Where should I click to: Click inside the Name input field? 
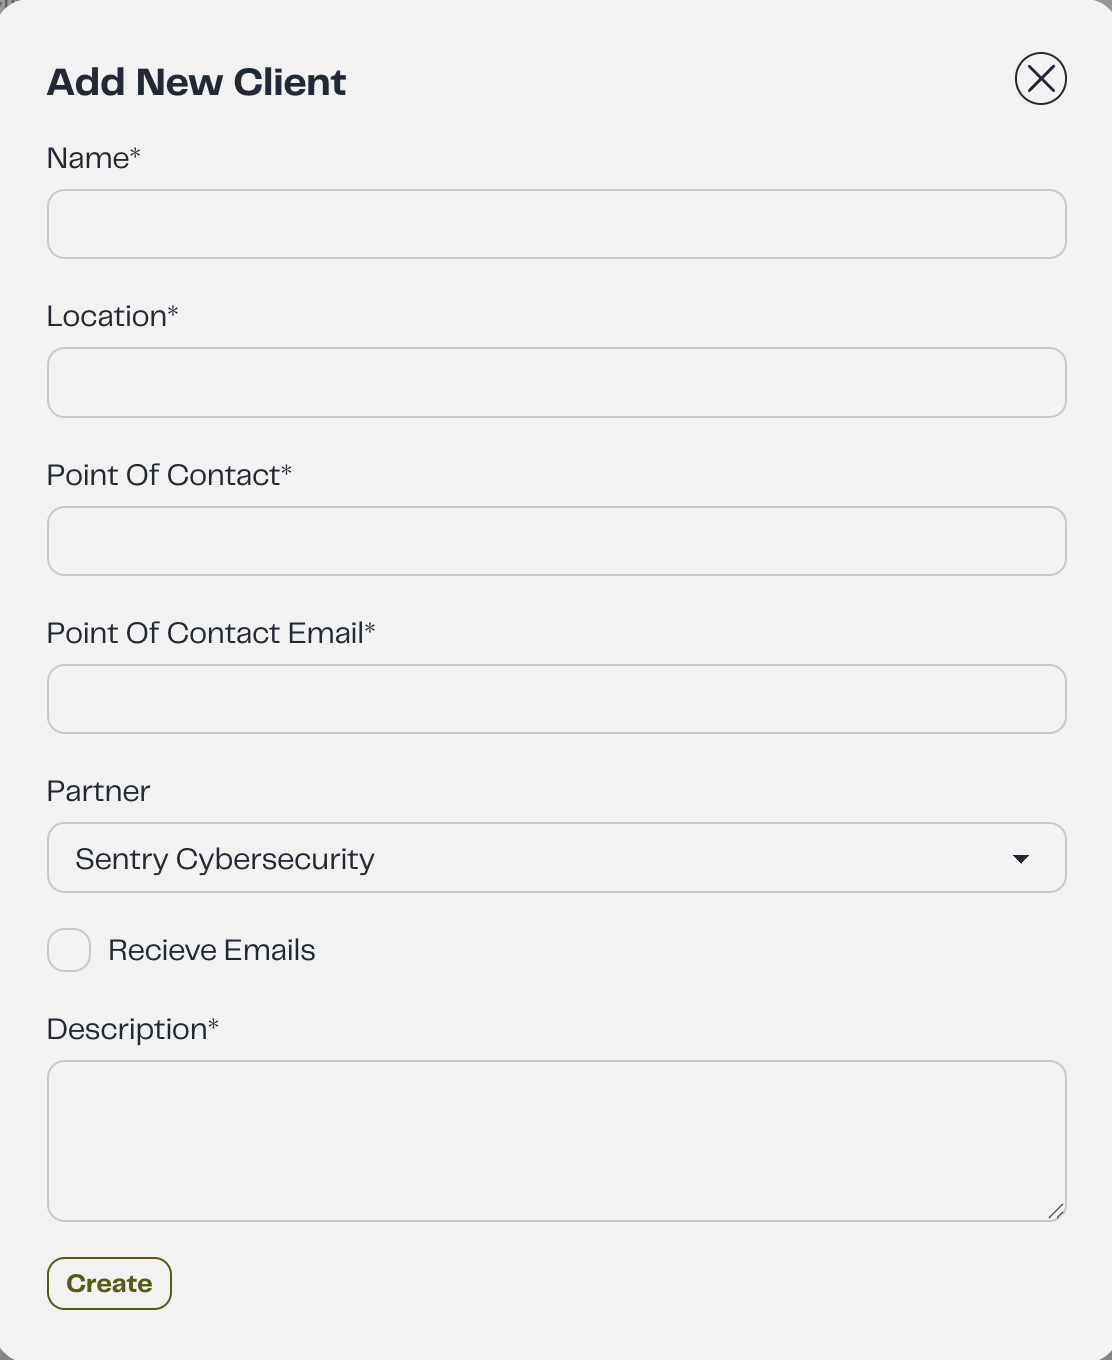point(556,224)
